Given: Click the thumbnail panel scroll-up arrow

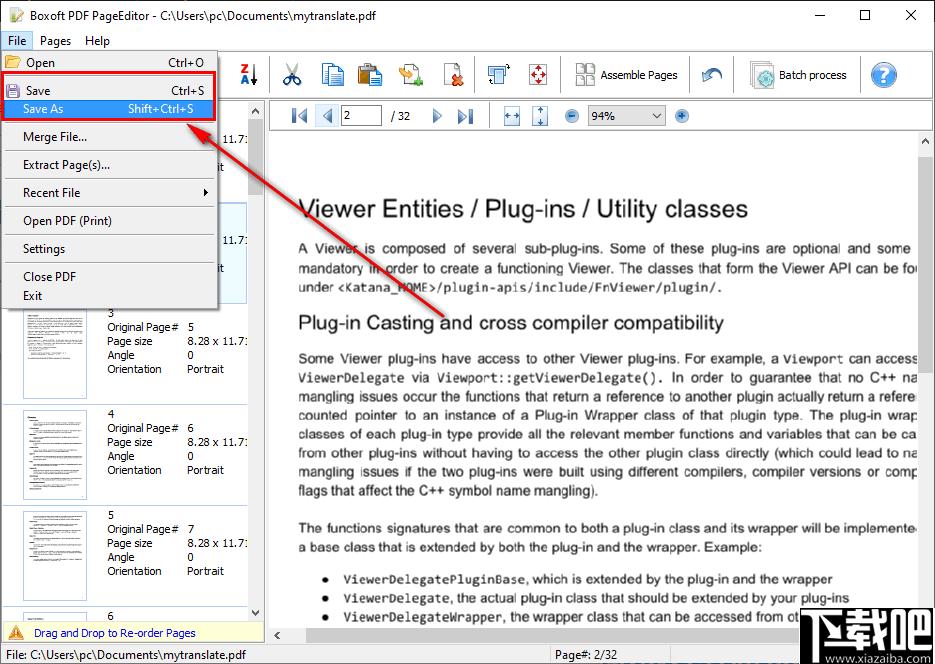Looking at the screenshot, I should pyautogui.click(x=255, y=111).
